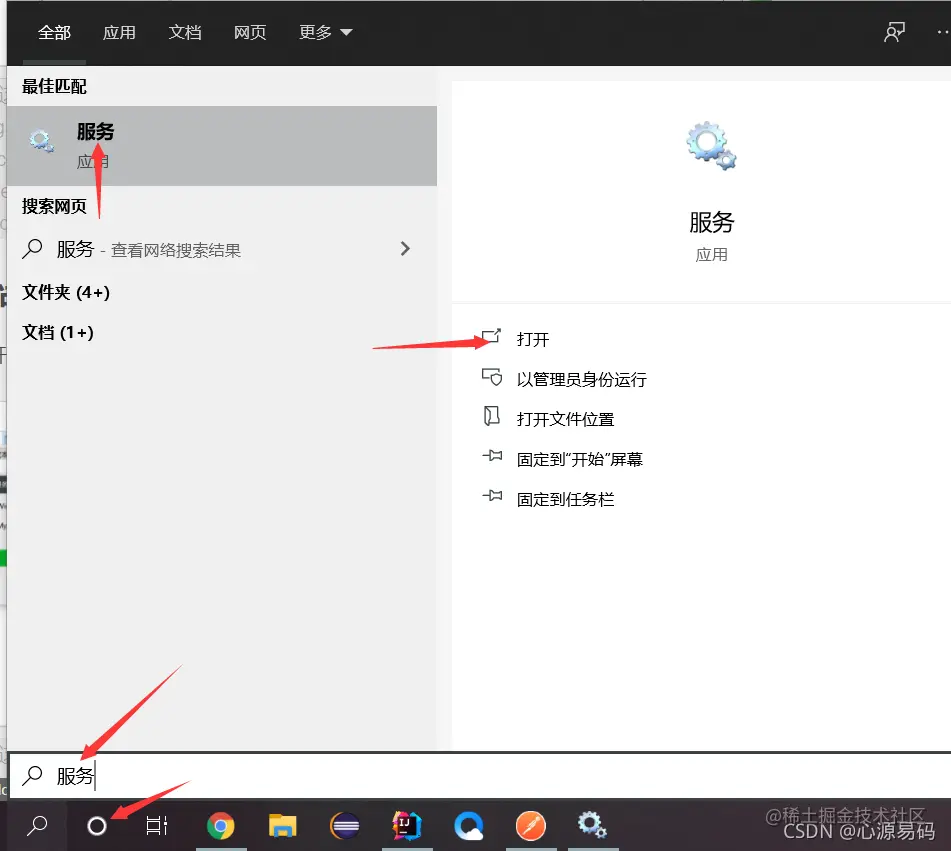Viewport: 951px width, 851px height.
Task: Click 以管理员身份运行 for 服务
Action: click(582, 379)
